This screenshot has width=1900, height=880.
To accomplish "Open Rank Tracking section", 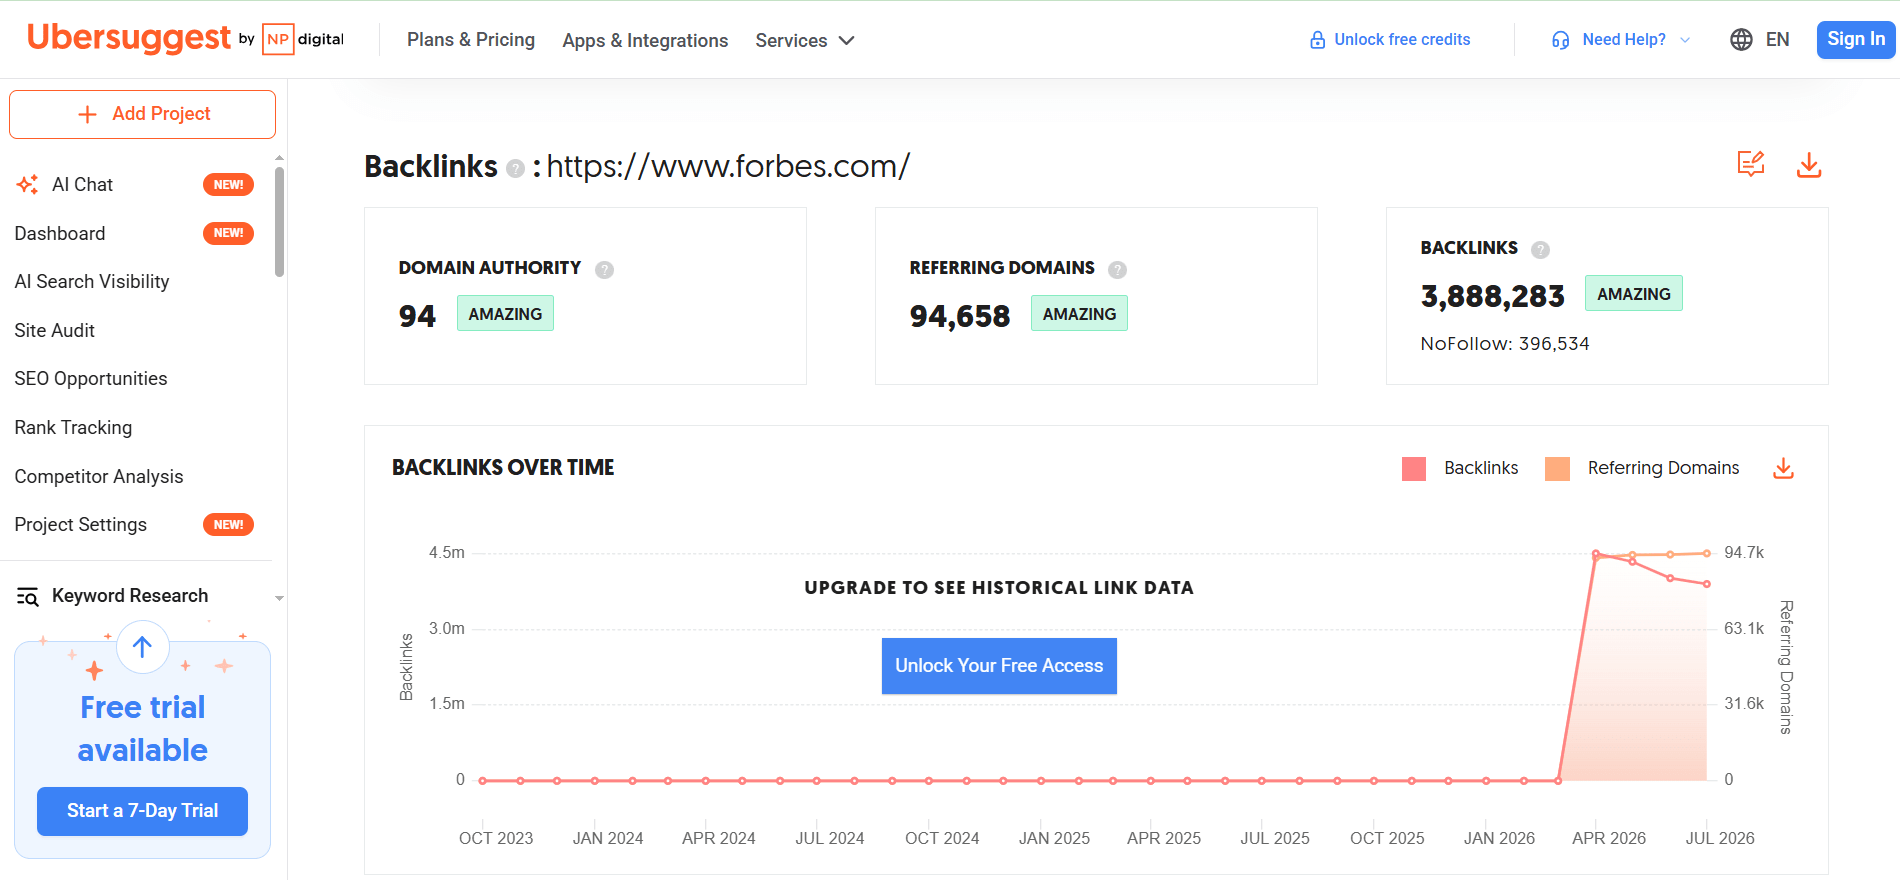I will (73, 428).
